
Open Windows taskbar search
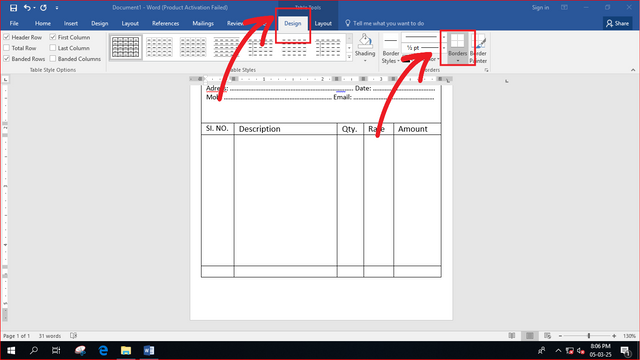pos(34,351)
